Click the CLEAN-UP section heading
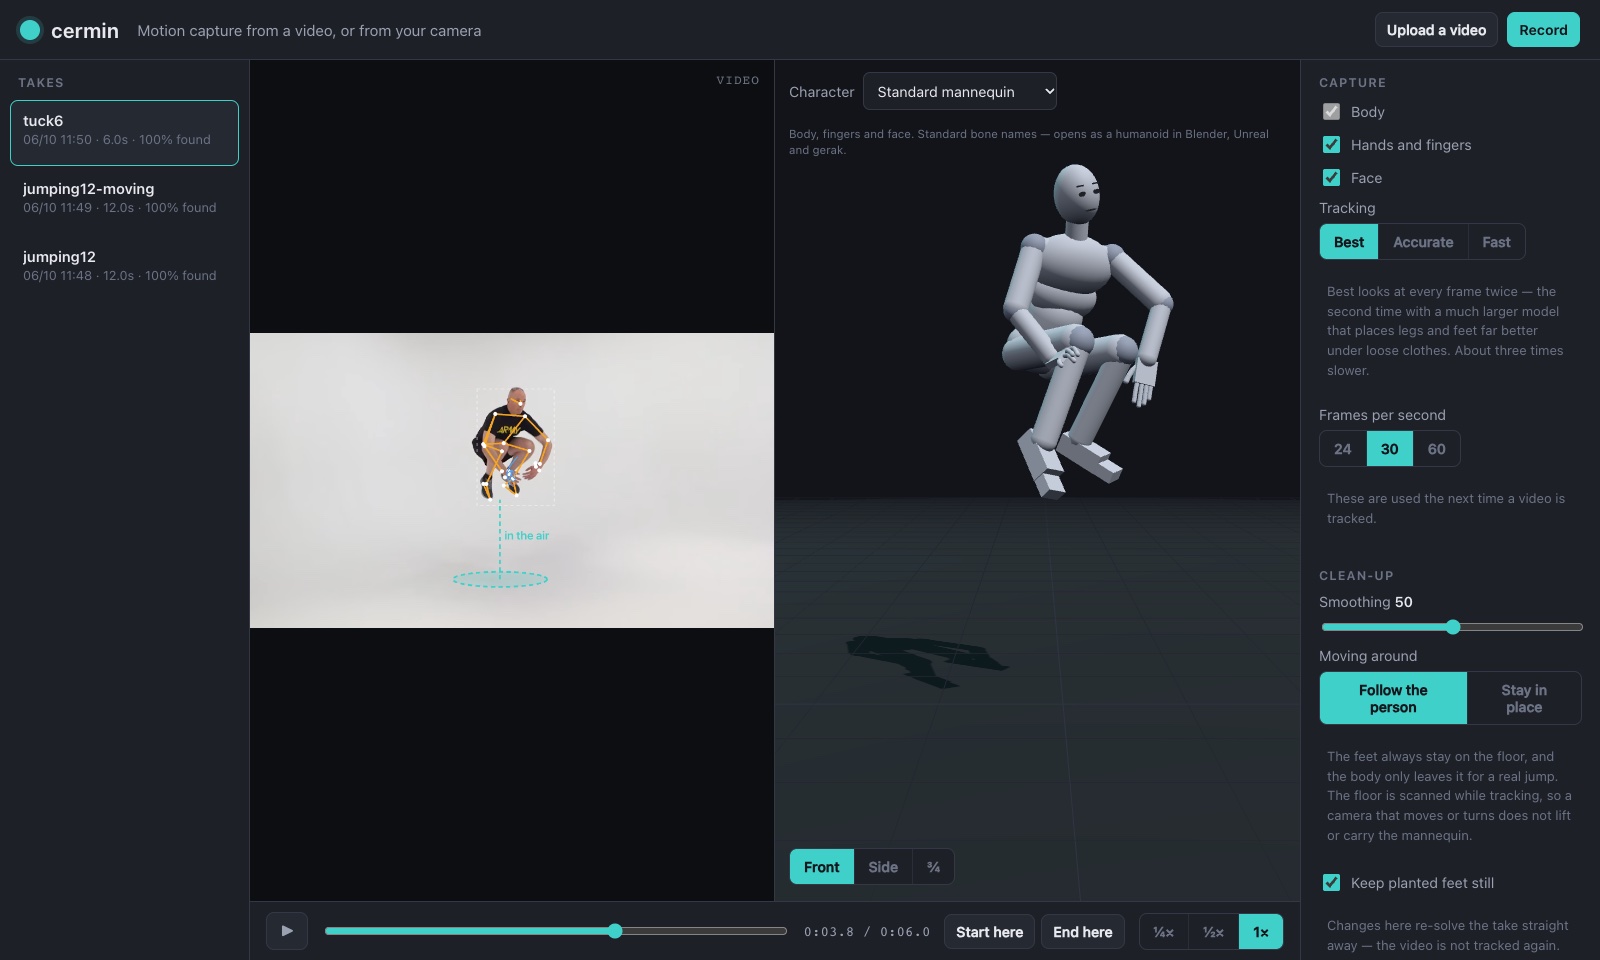 (1356, 576)
